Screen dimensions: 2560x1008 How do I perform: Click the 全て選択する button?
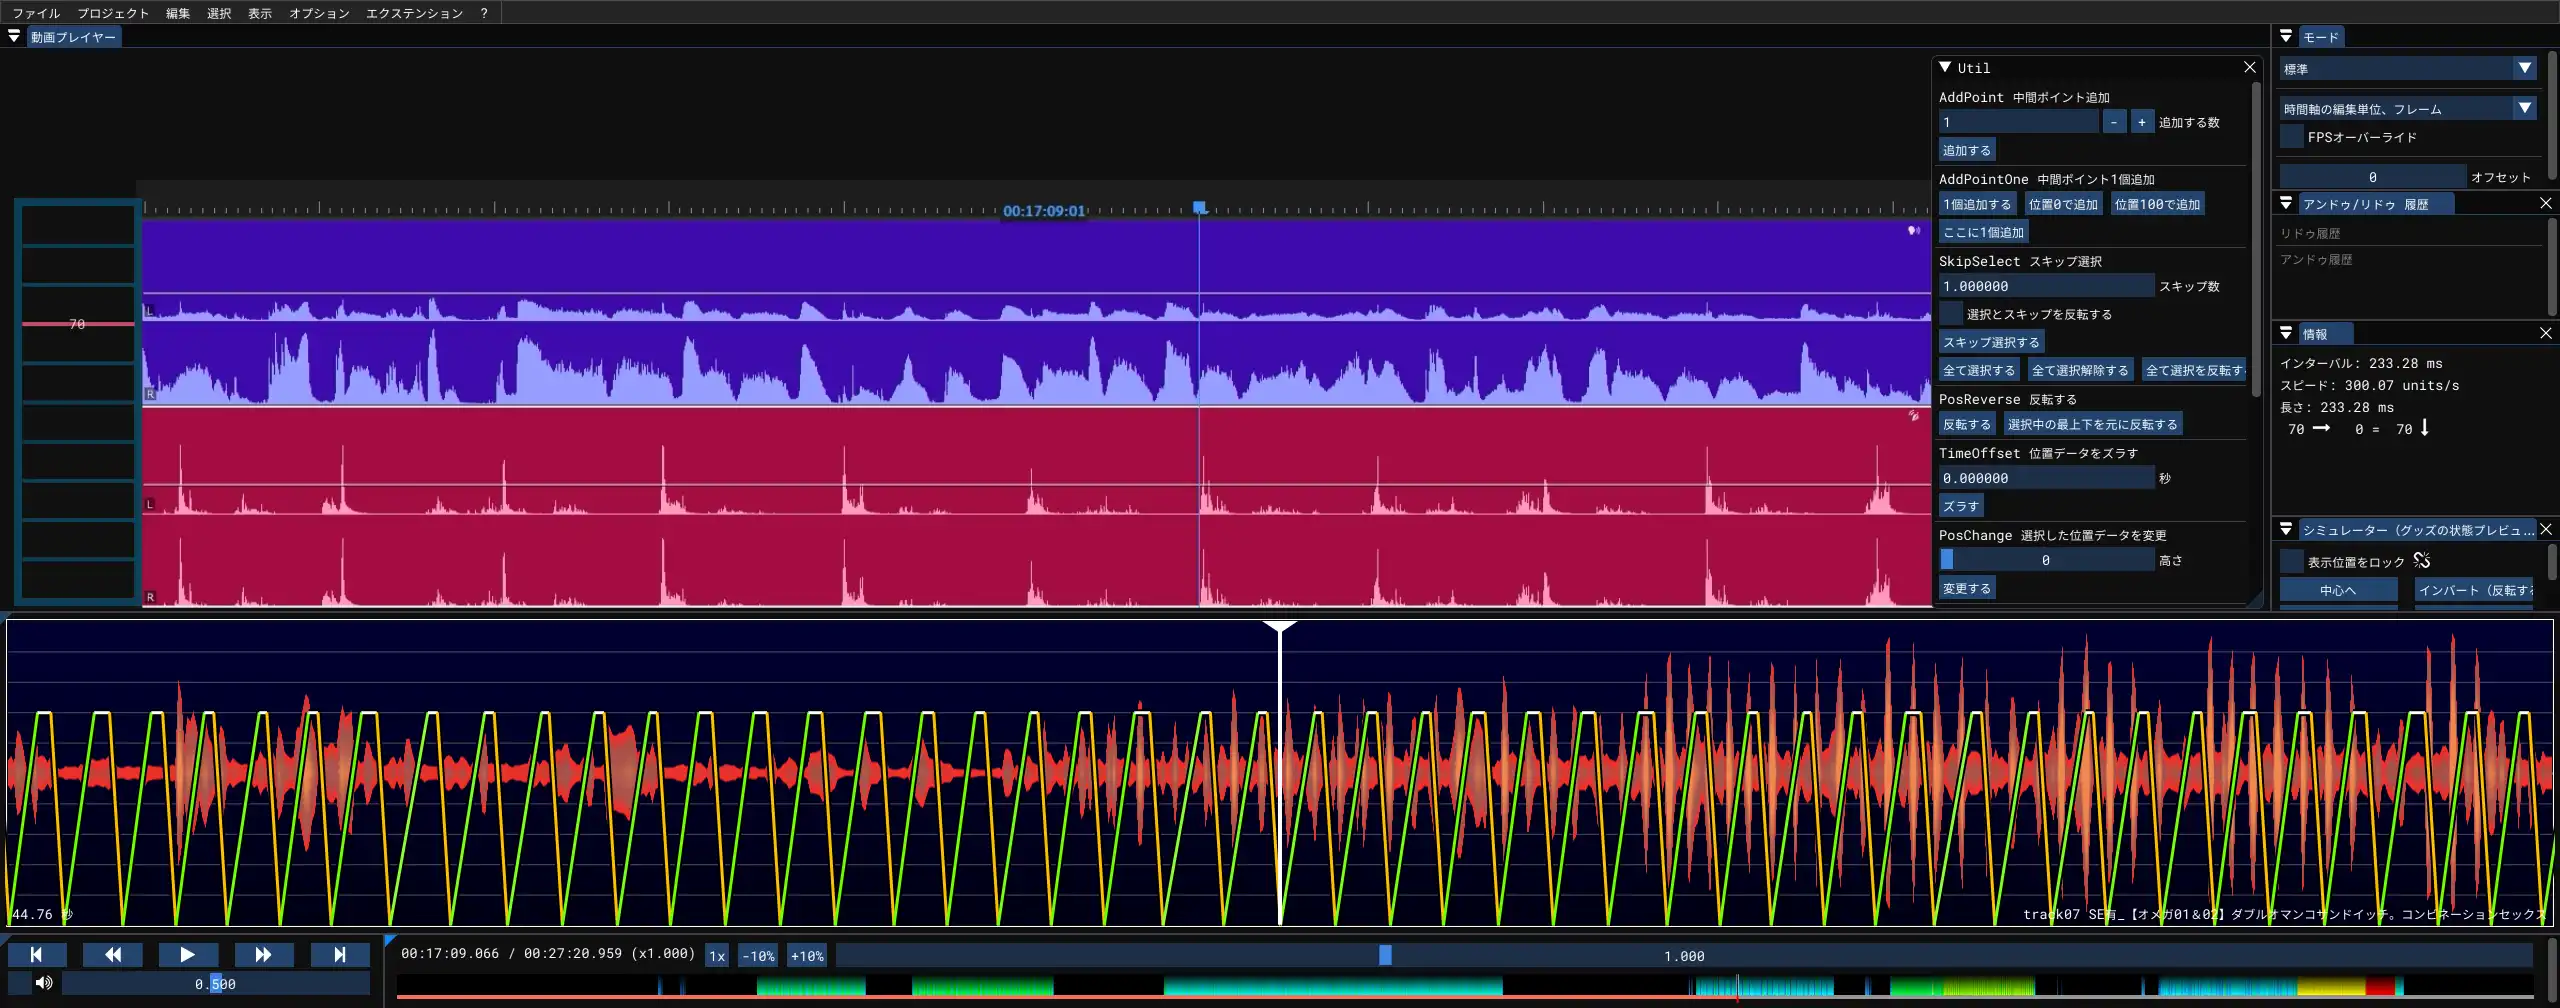[x=1979, y=370]
